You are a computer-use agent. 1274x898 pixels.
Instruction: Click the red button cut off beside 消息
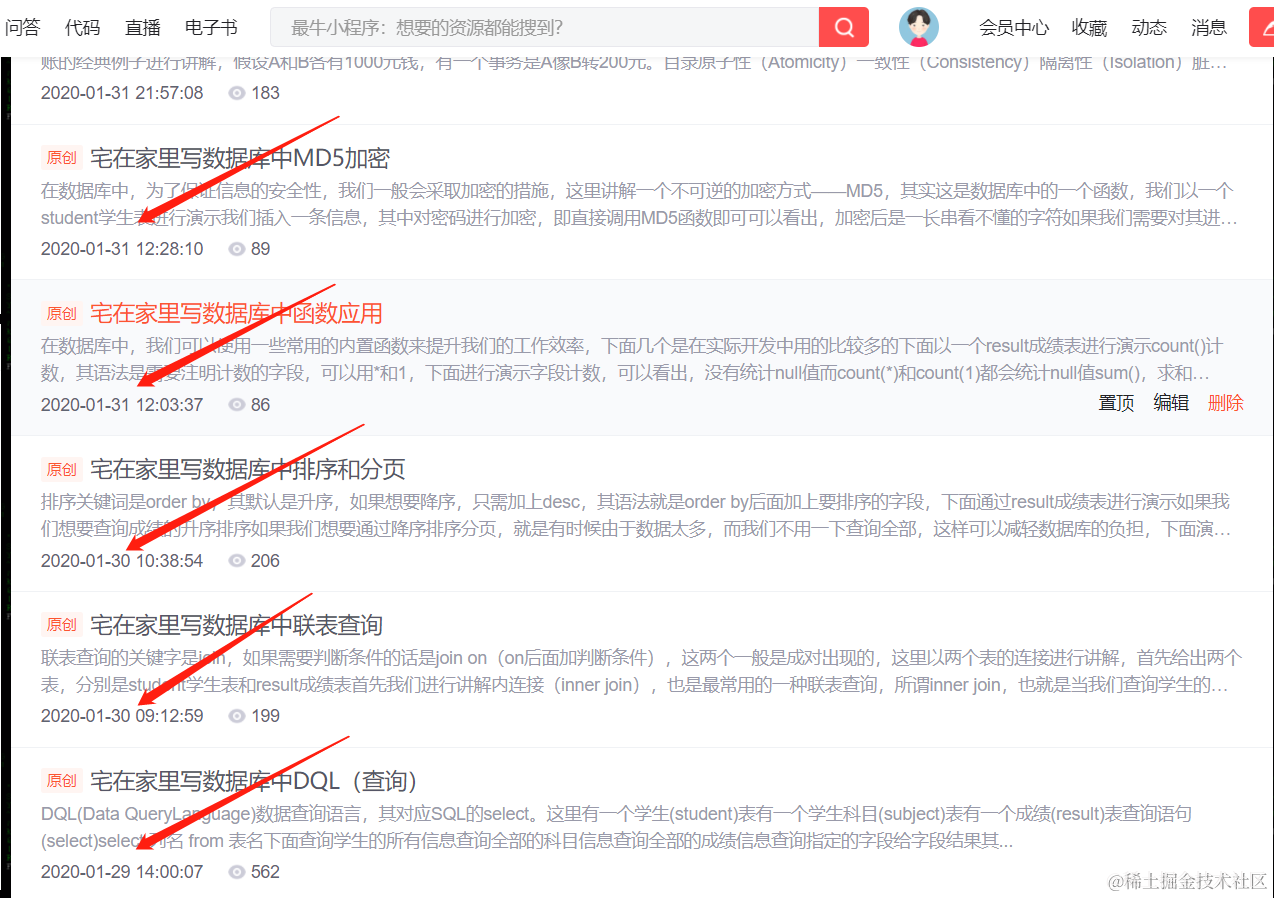pyautogui.click(x=1262, y=27)
